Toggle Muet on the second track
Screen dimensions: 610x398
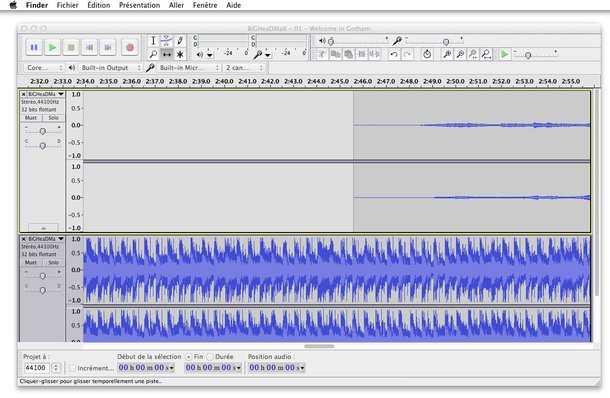click(x=31, y=262)
